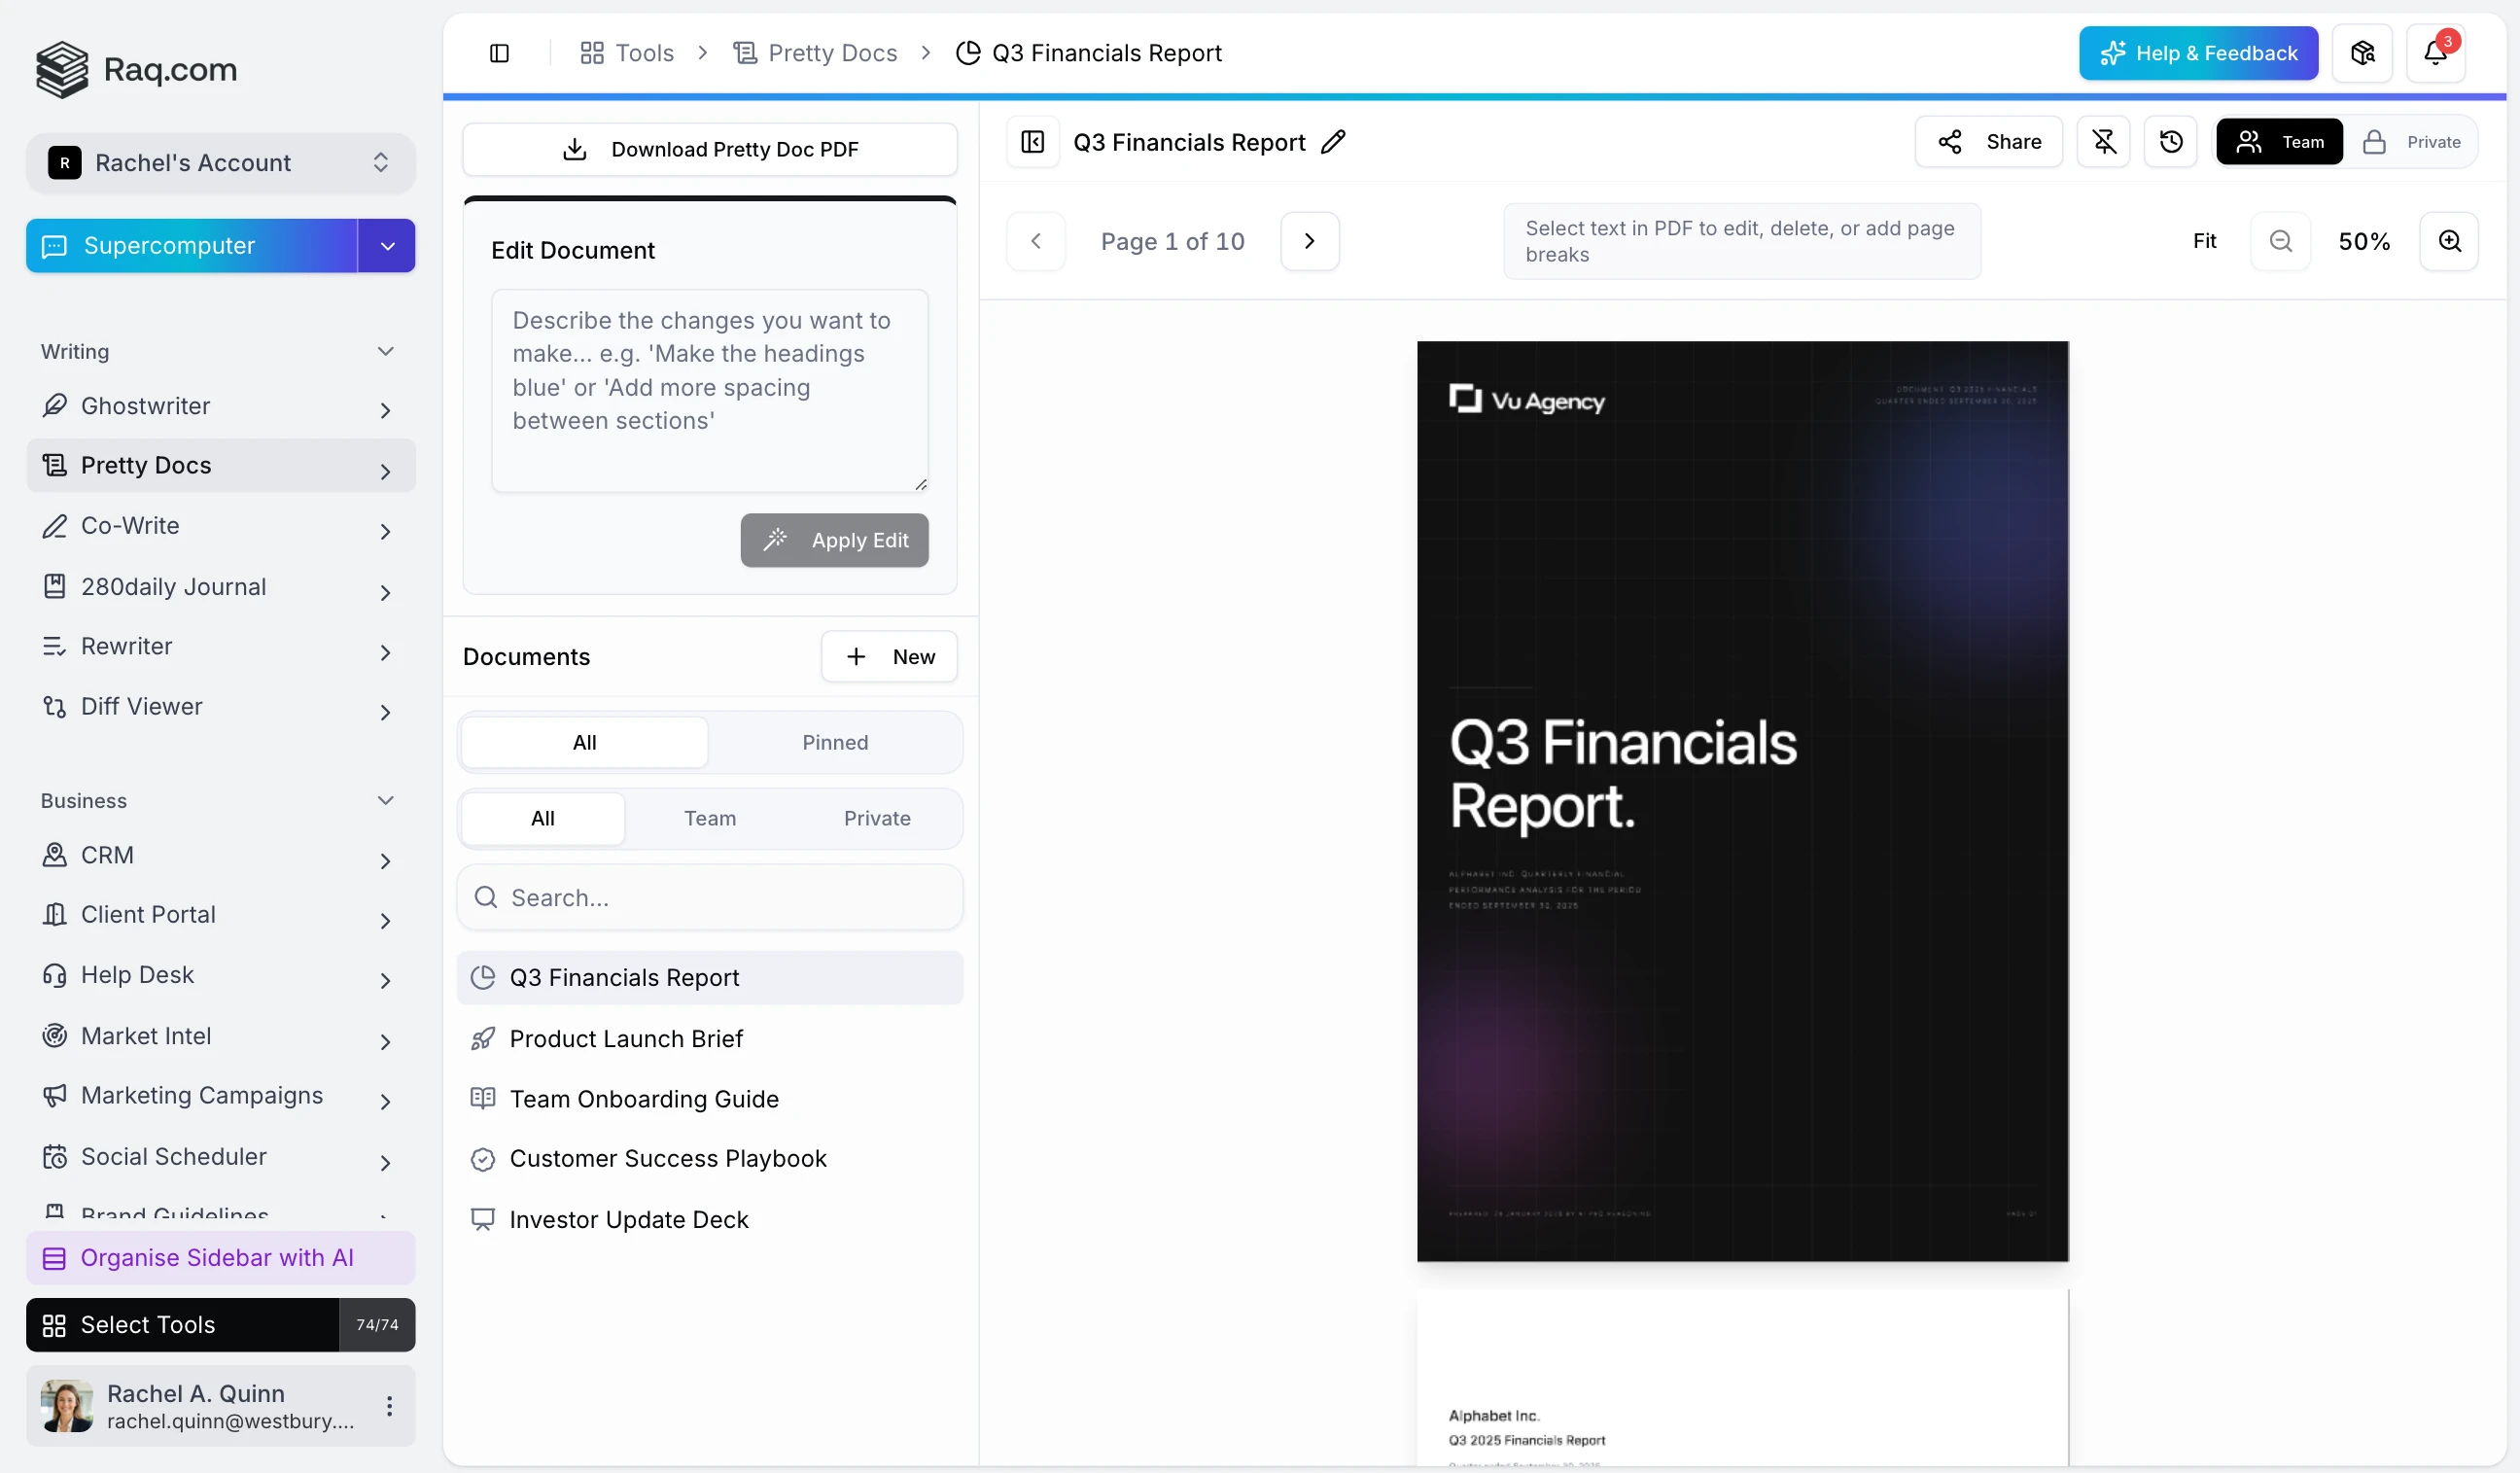This screenshot has height=1473, width=2520.
Task: Collapse the Business section
Action: [385, 801]
